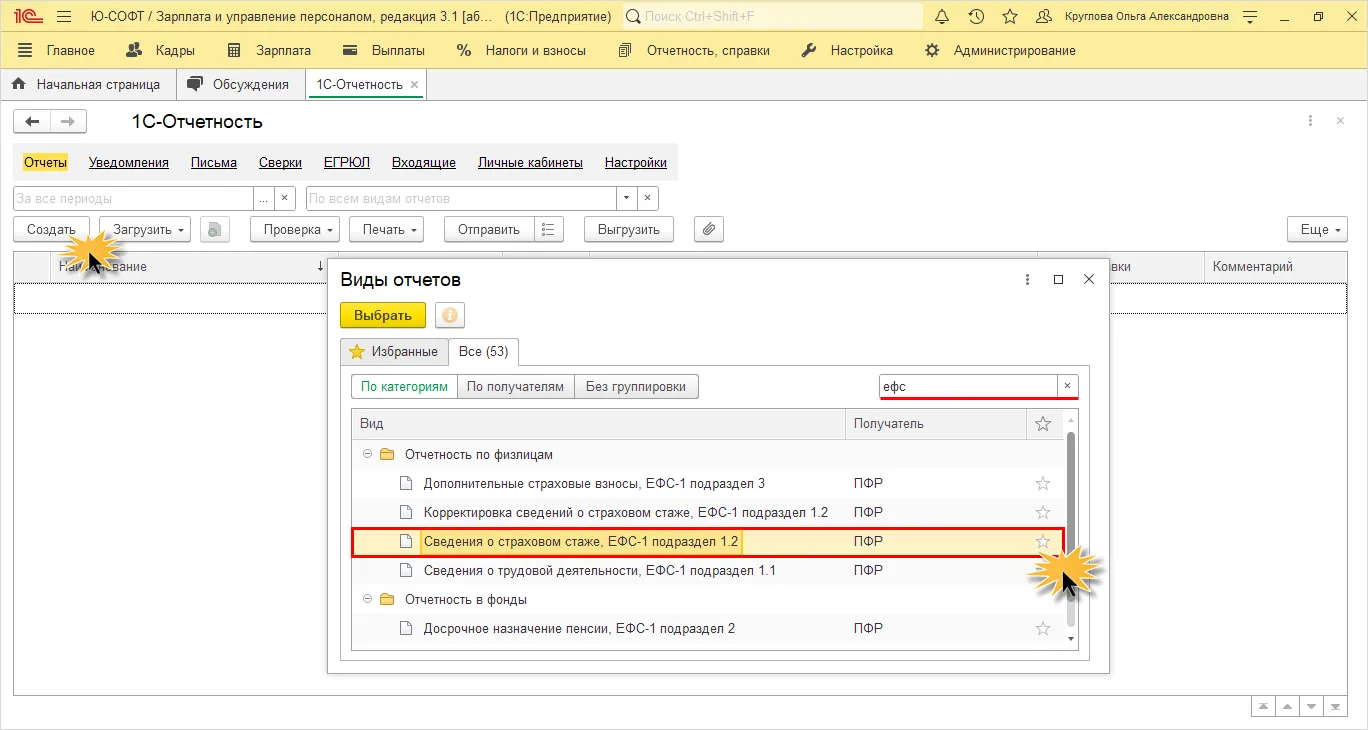Click search field Поиск Ctrl+Shift+F
The image size is (1368, 730).
(773, 17)
